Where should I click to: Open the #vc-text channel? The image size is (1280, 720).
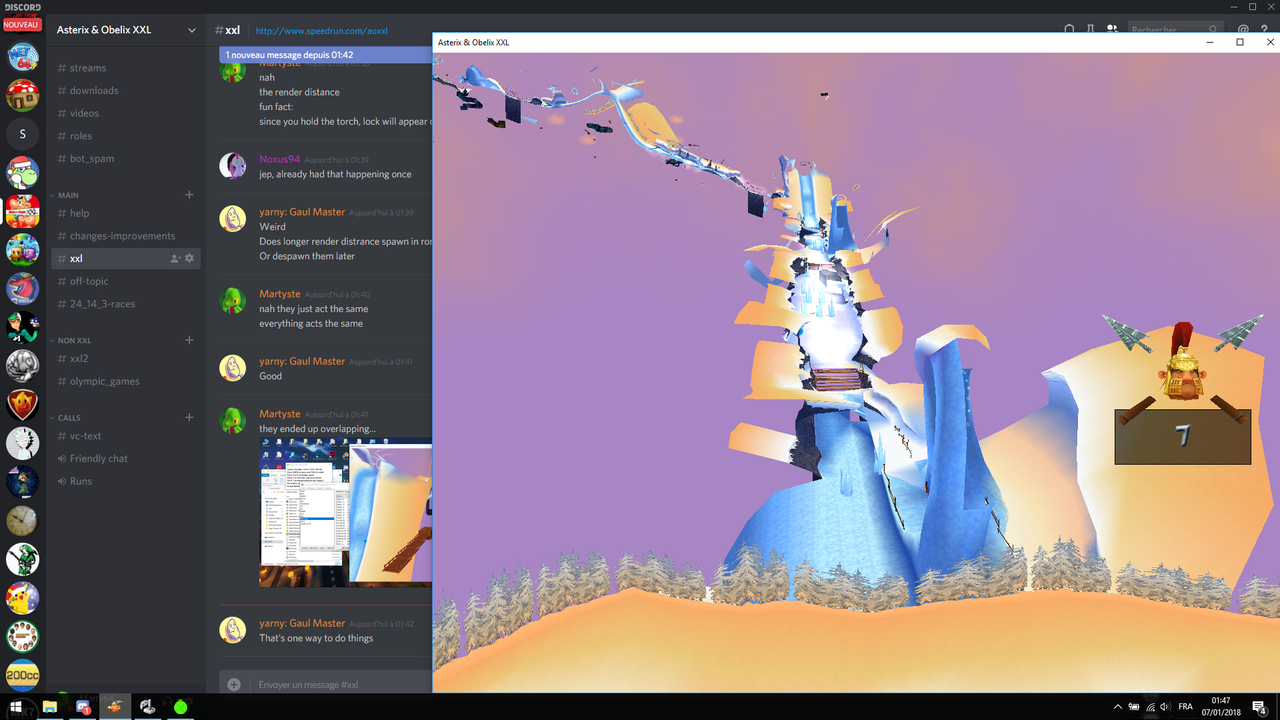coord(125,436)
